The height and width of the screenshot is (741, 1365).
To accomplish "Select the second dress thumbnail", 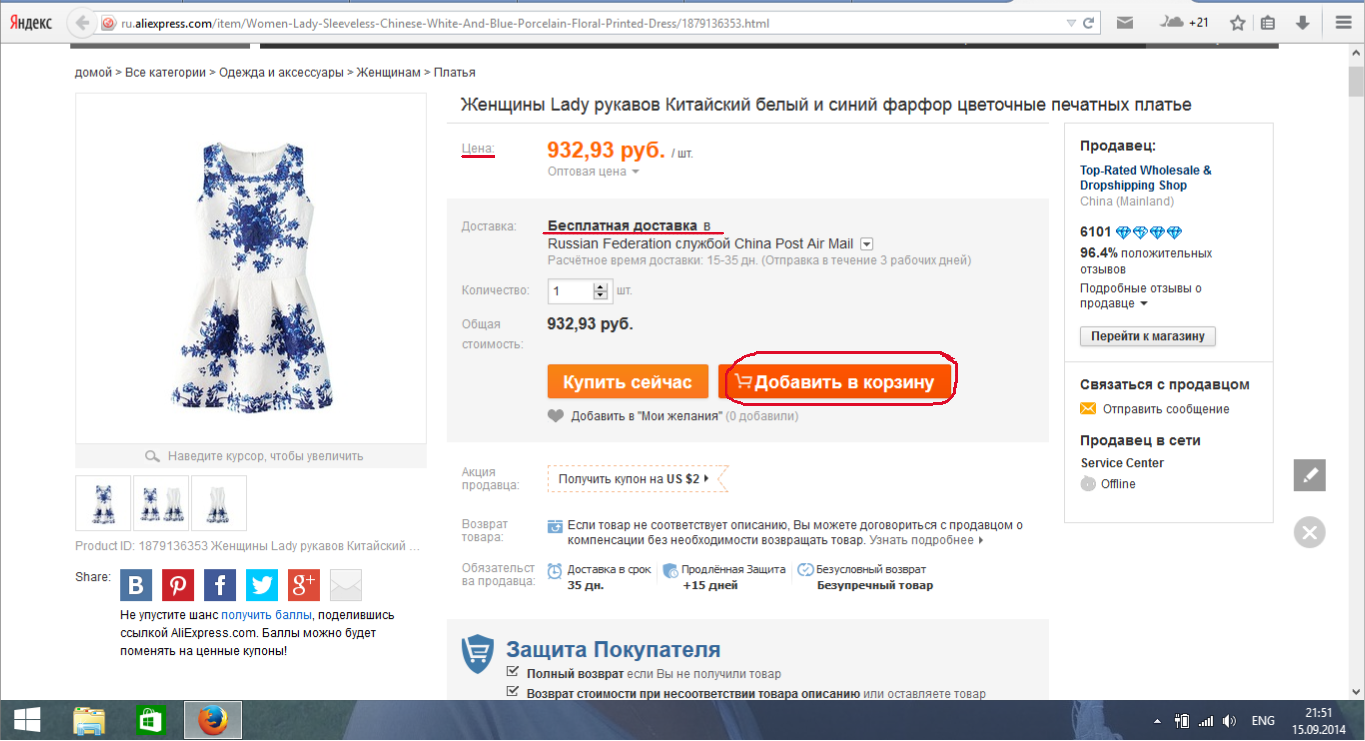I will [x=161, y=502].
